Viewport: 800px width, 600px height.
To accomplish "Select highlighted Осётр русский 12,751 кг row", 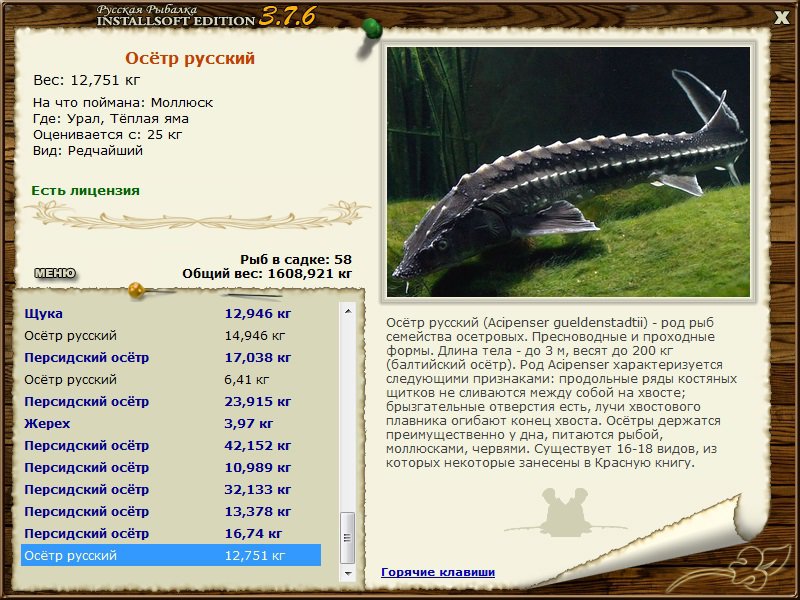I will click(x=171, y=555).
